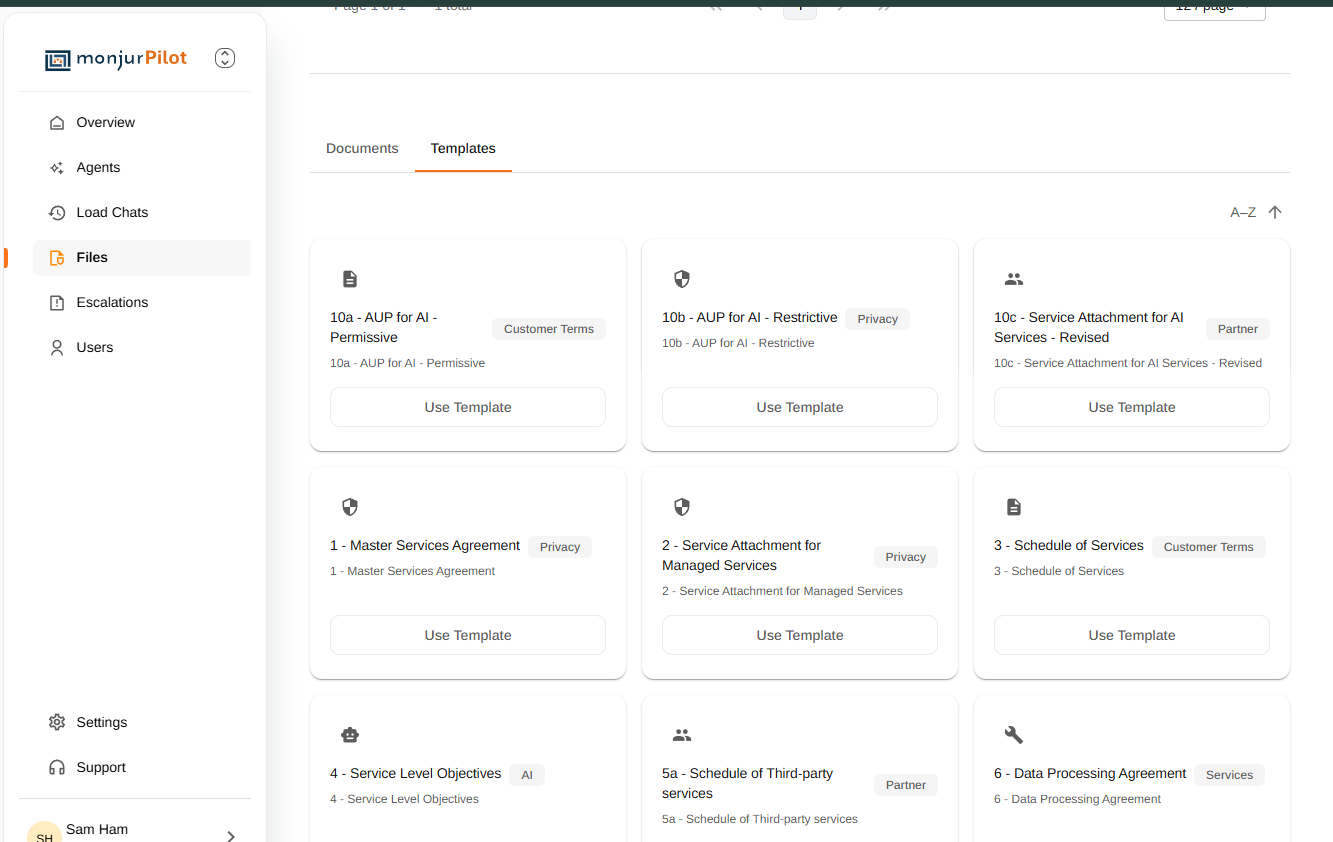Screen dimensions: 1333x842
Task: Click the Settings gear icon
Action: 57,723
